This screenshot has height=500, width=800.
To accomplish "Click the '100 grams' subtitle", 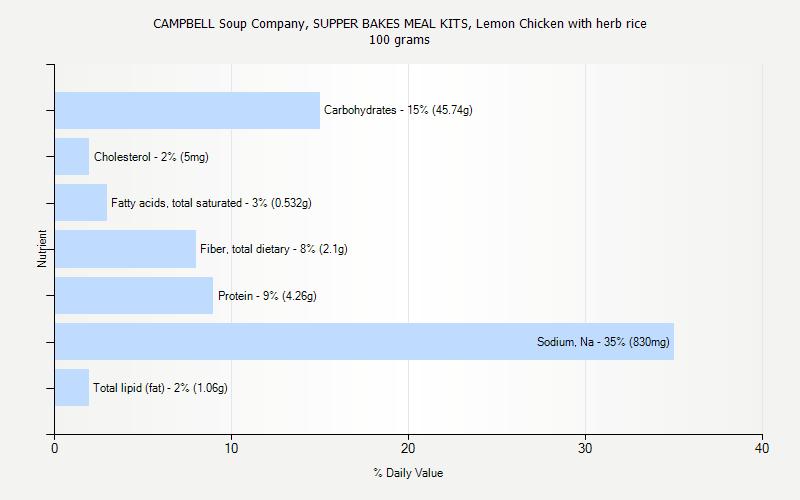I will 400,40.
